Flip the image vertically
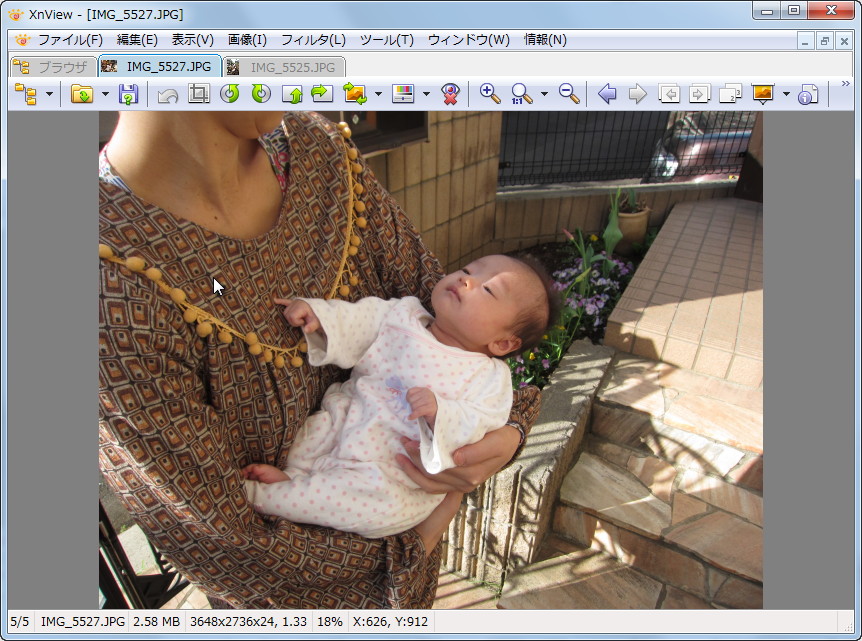The image size is (862, 641). pos(292,94)
